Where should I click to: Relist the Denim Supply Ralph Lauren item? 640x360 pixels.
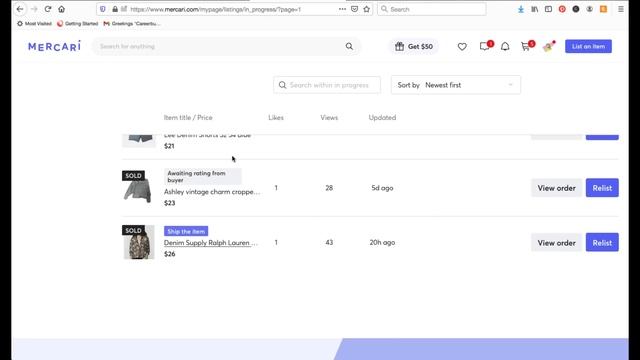(602, 242)
